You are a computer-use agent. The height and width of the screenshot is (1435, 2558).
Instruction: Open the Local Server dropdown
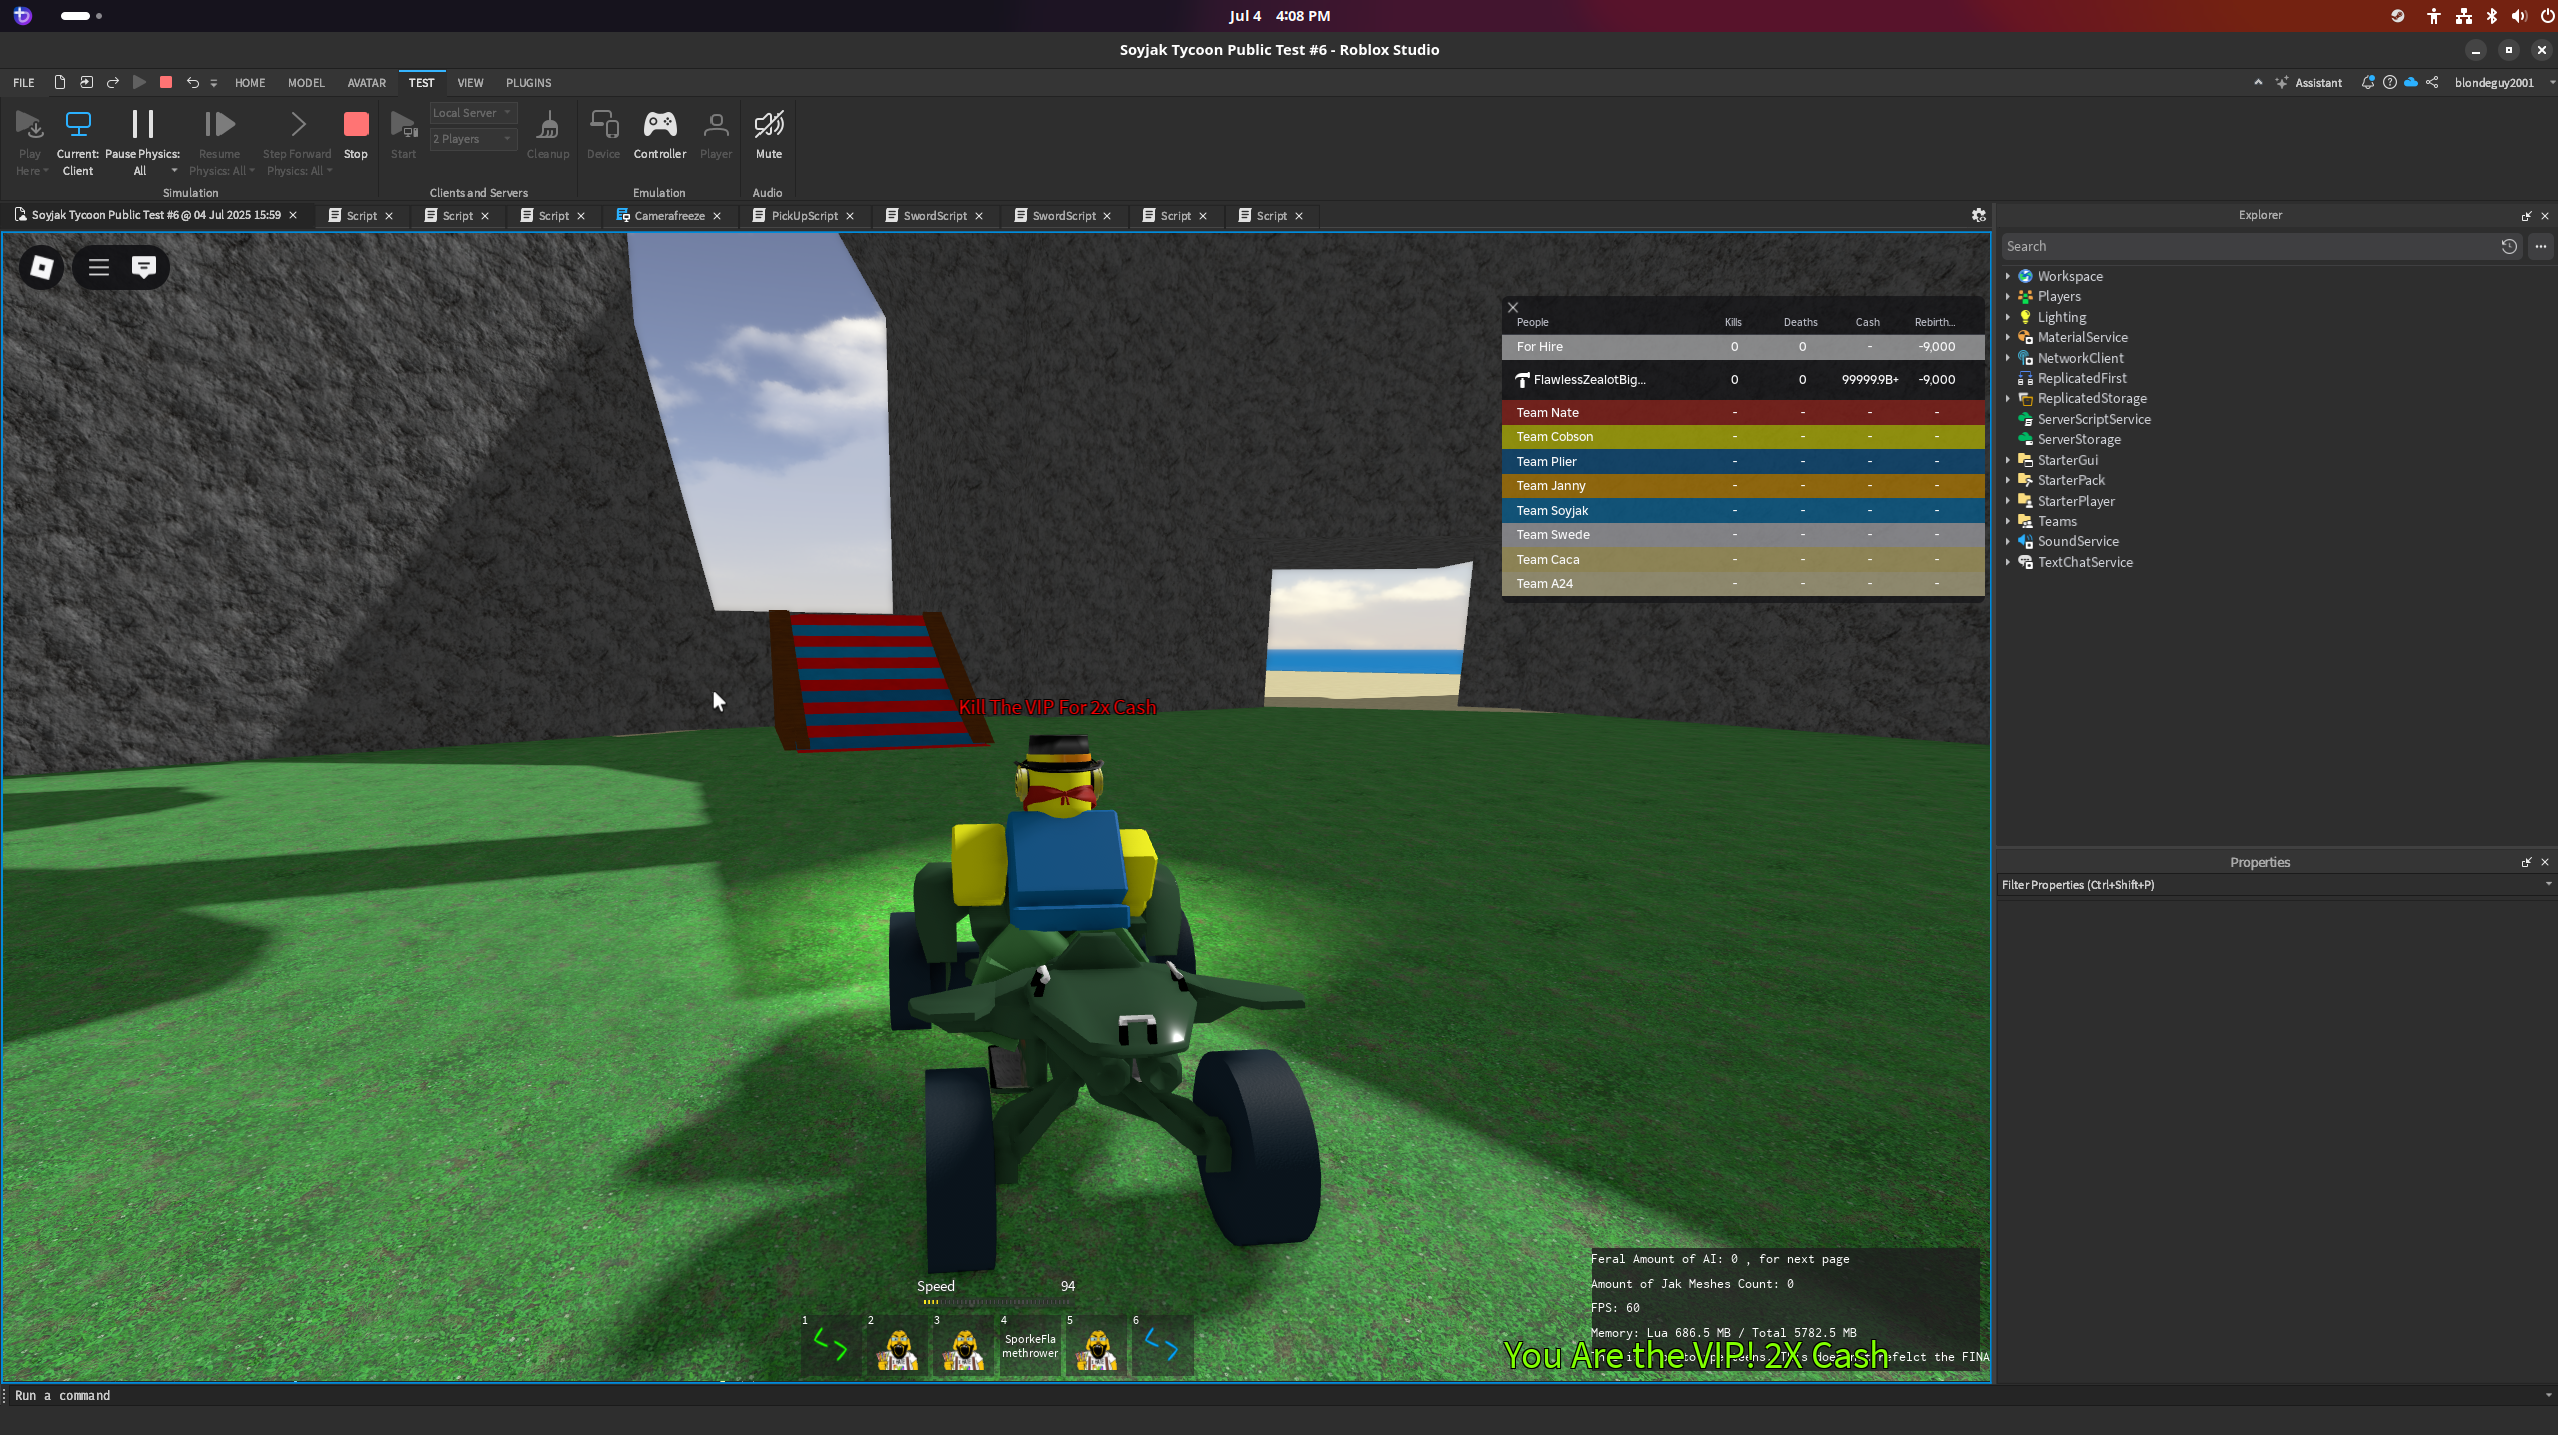pyautogui.click(x=473, y=113)
